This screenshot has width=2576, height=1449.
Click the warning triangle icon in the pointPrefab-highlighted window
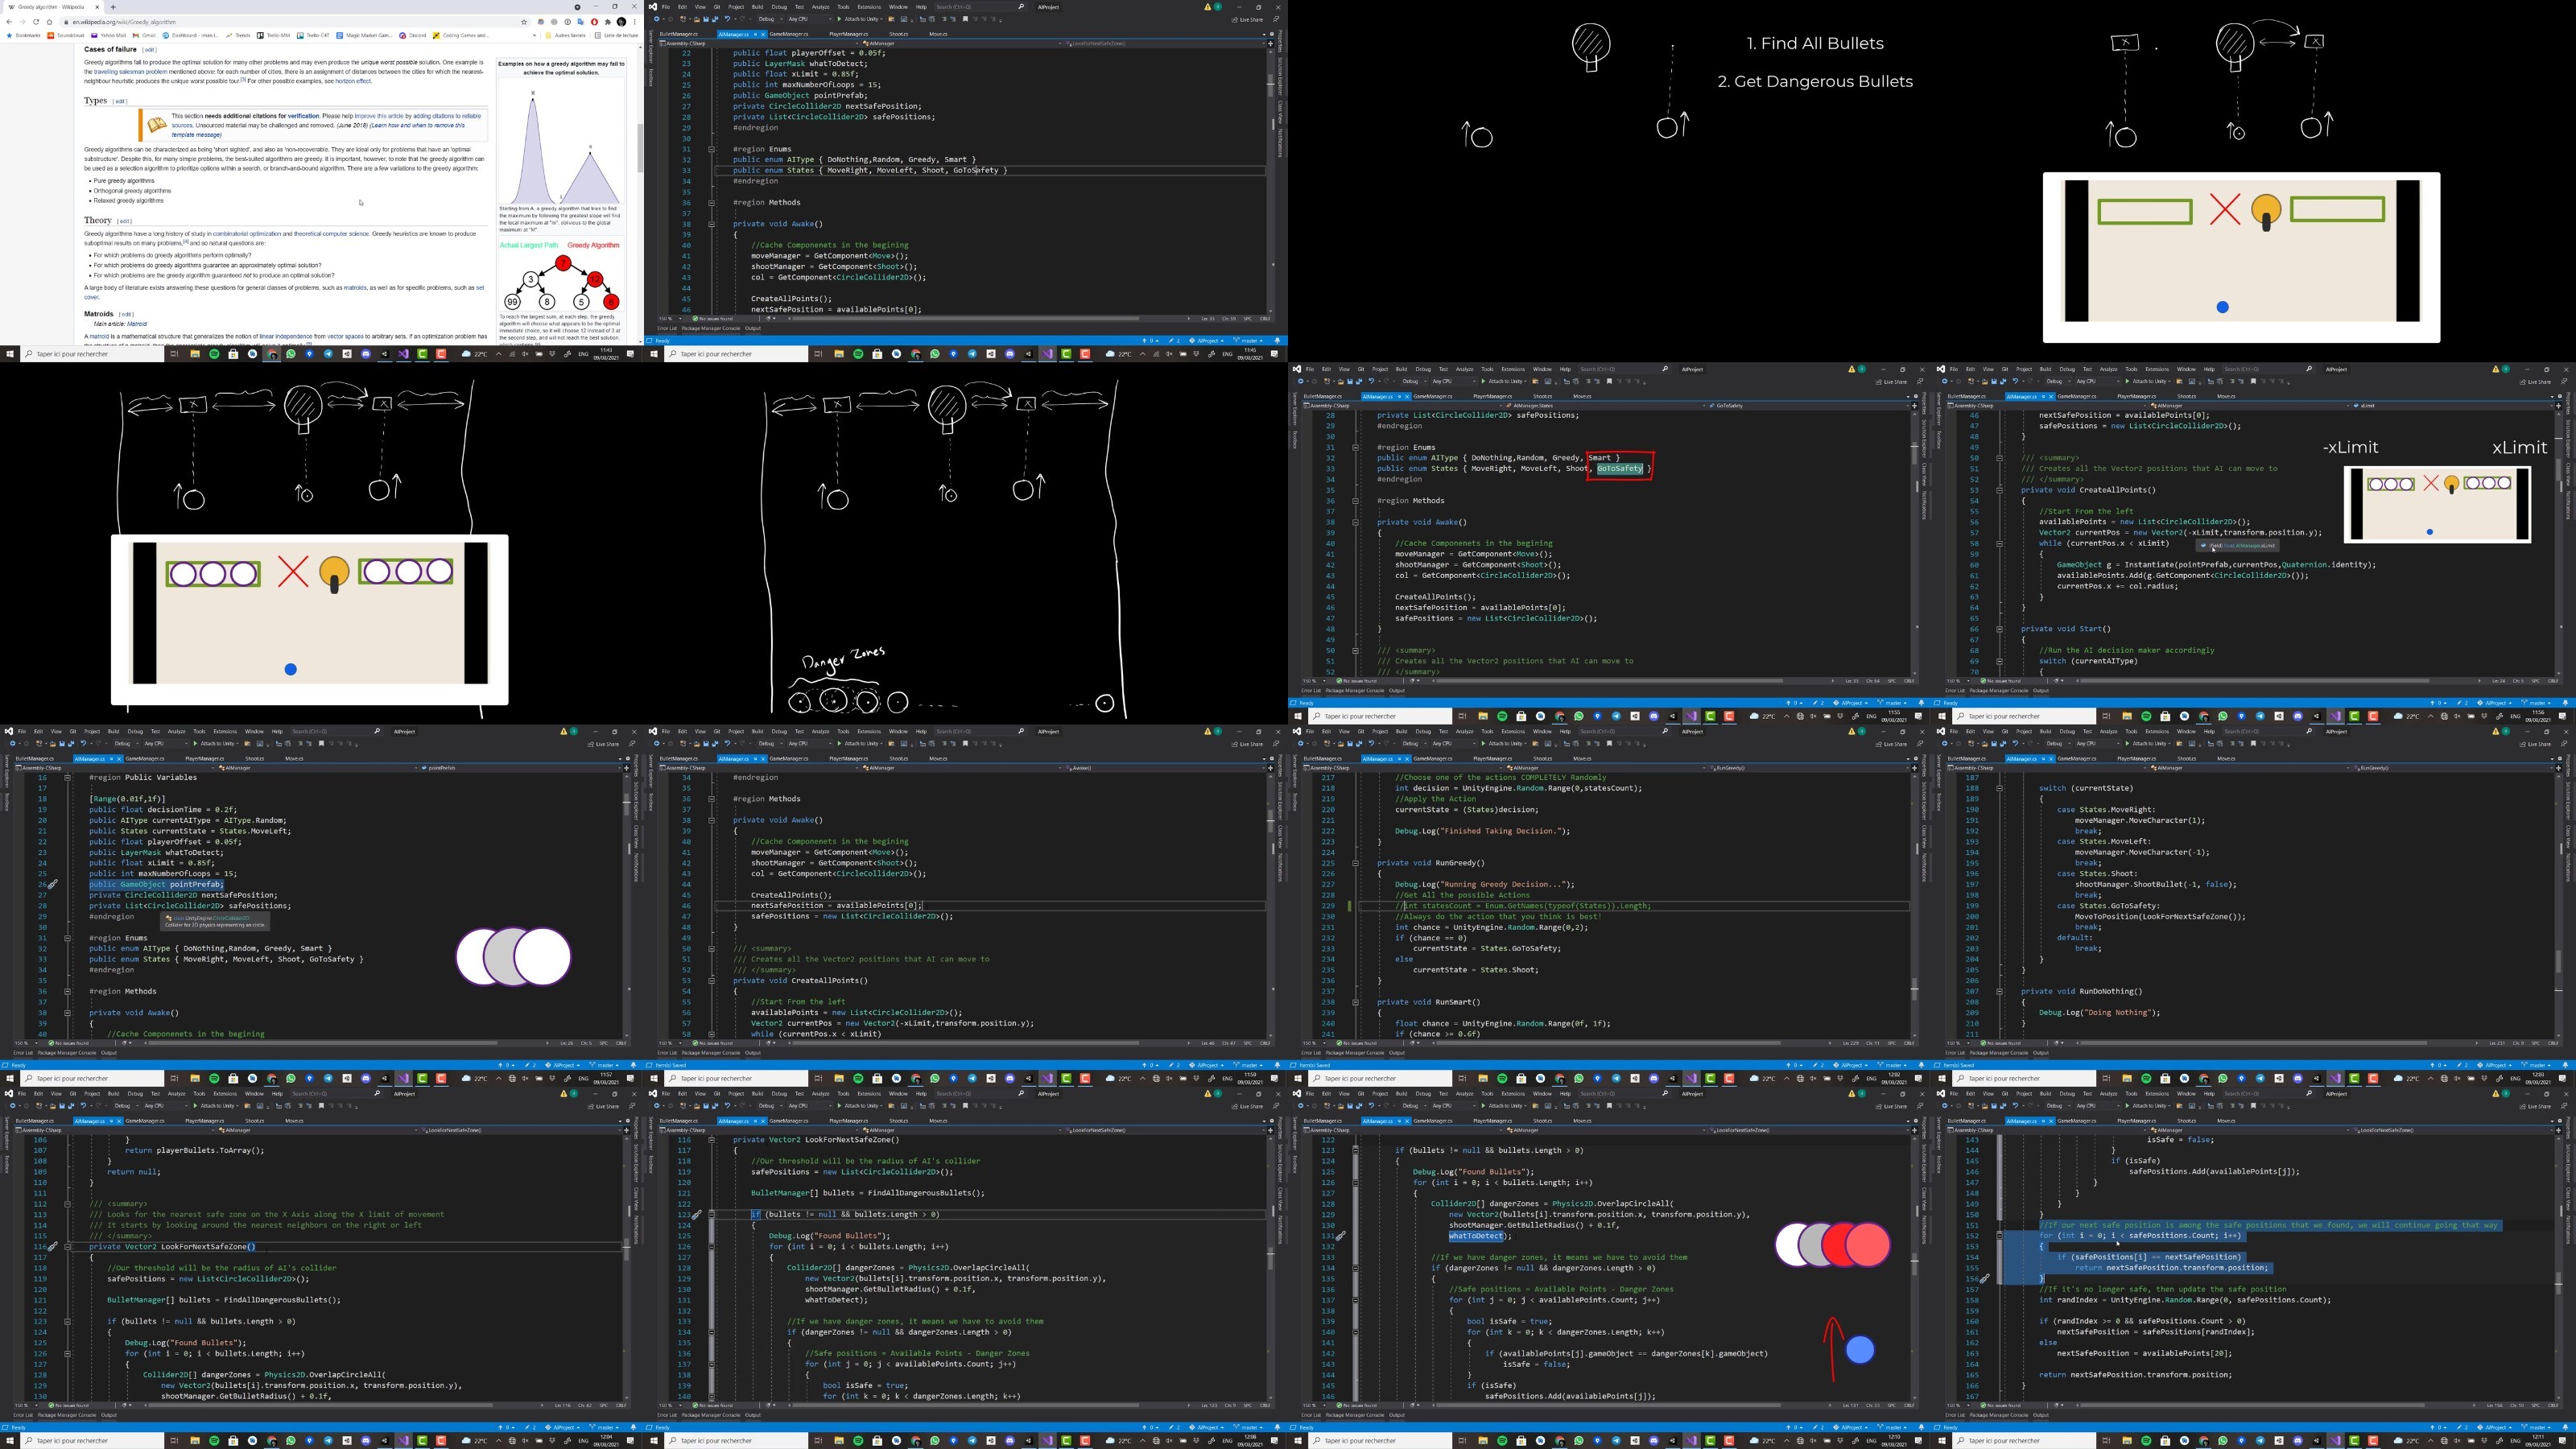tap(564, 732)
